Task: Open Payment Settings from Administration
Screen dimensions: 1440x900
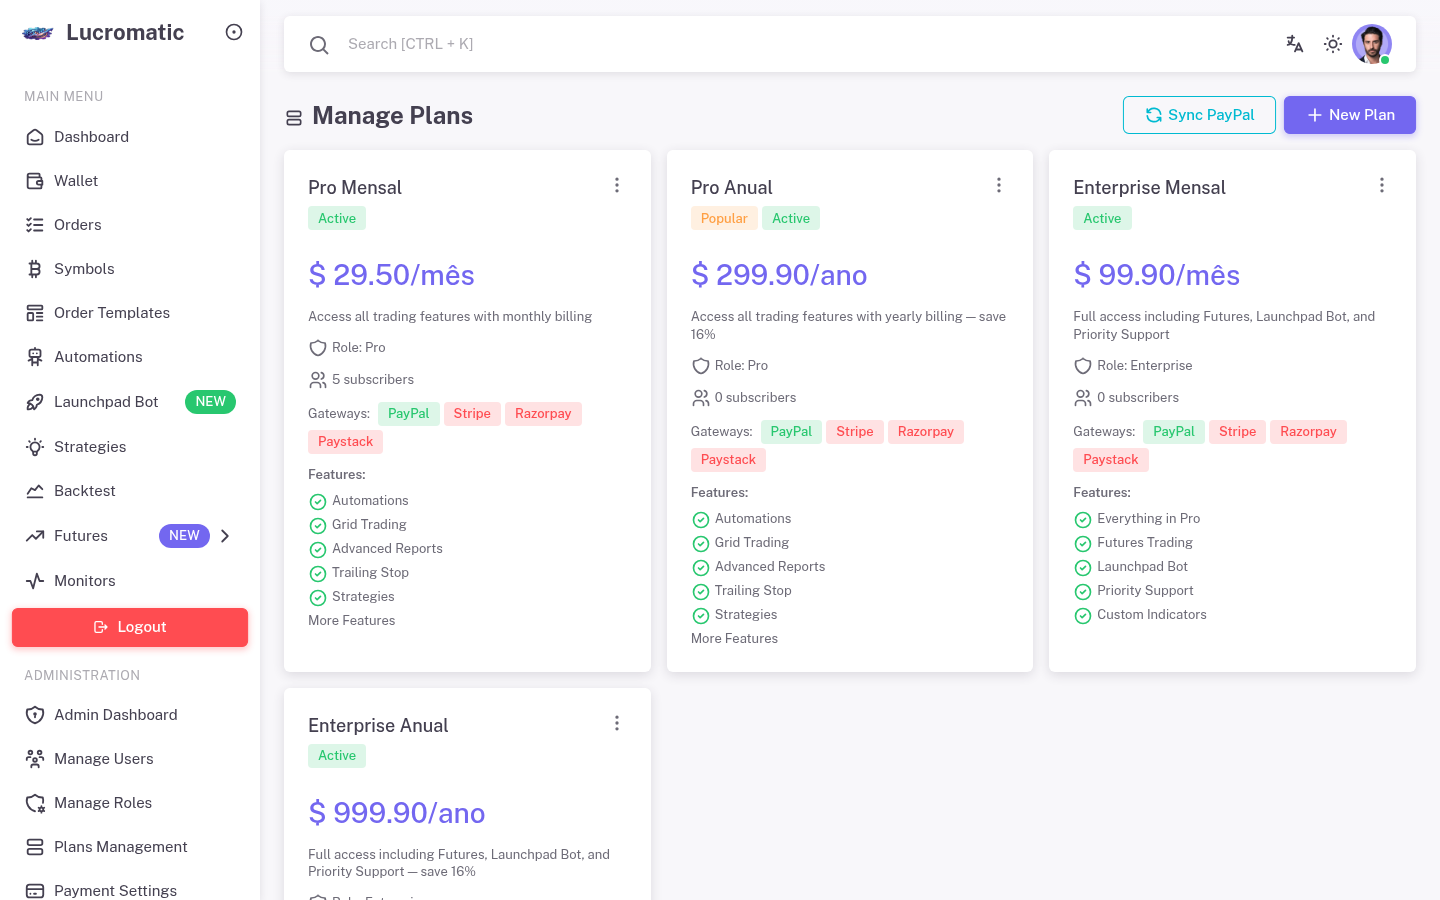Action: (115, 890)
